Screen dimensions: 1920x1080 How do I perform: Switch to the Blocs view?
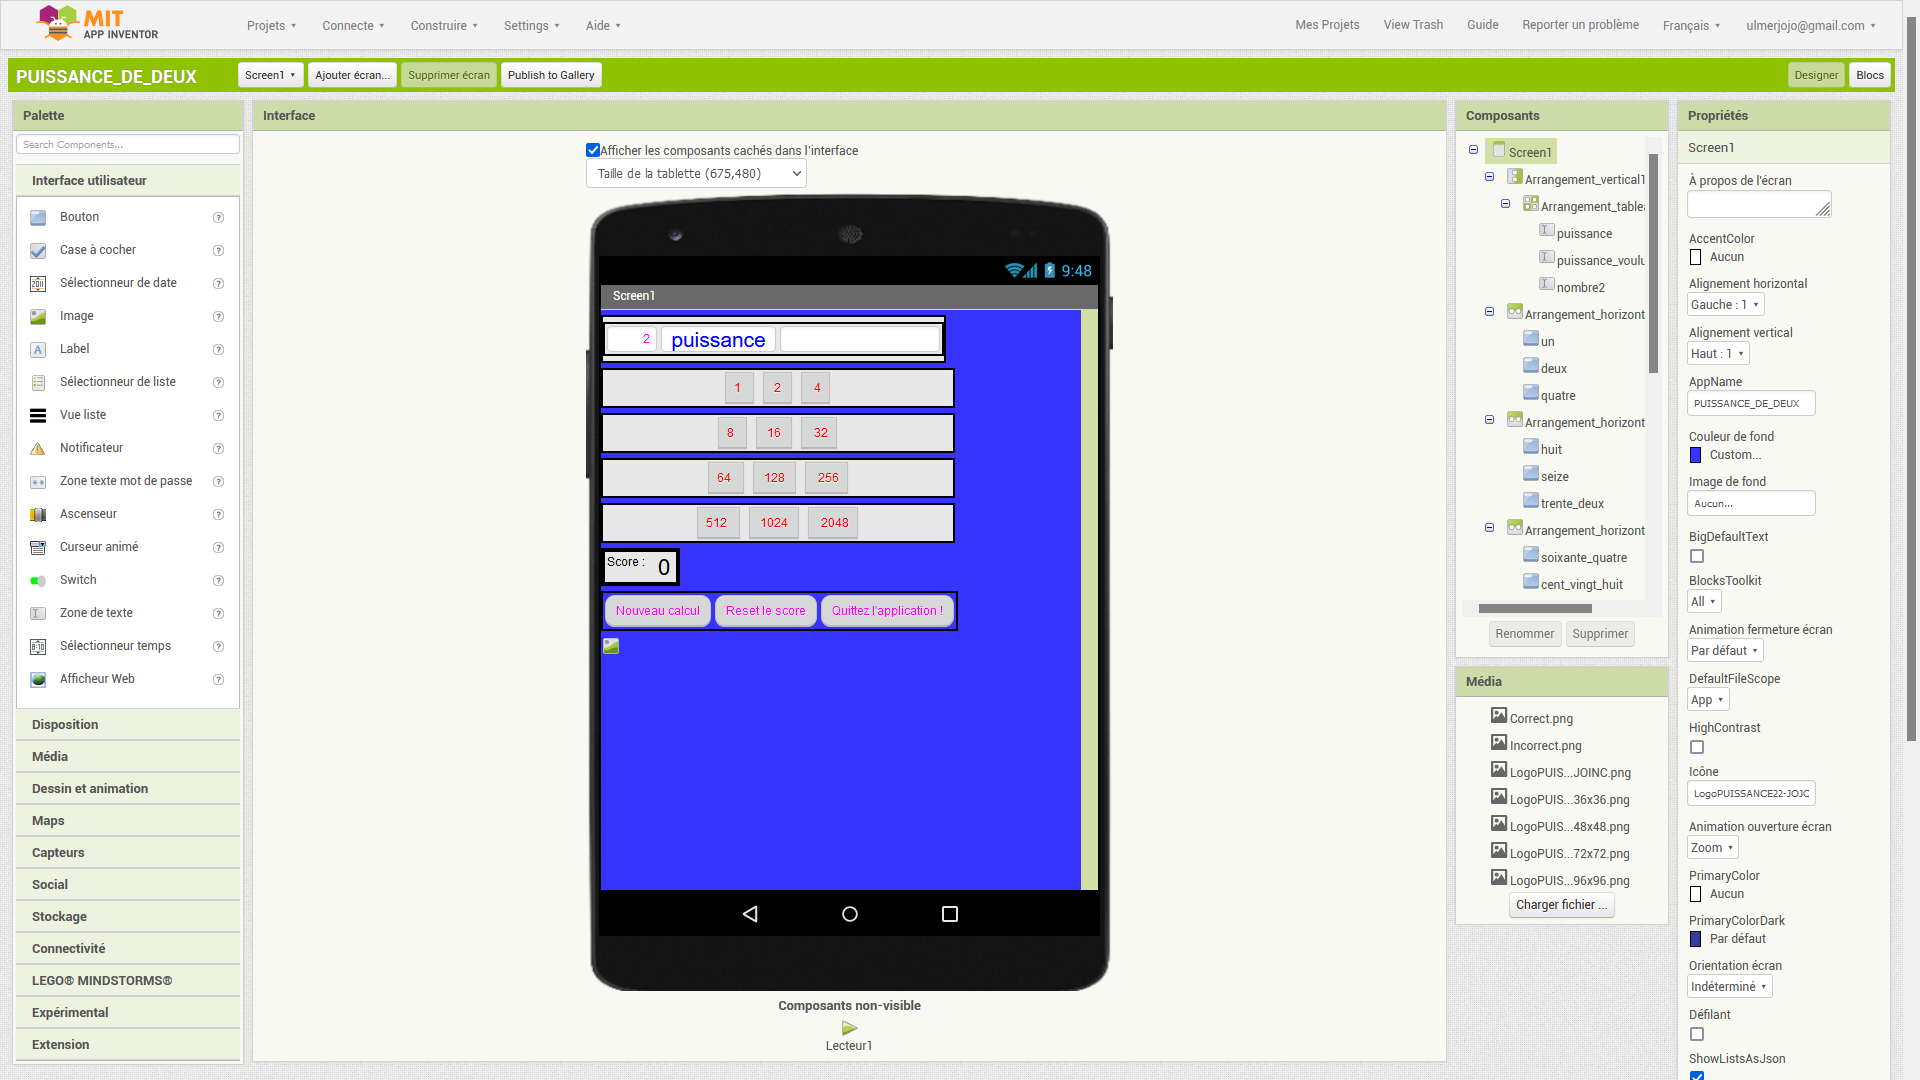pyautogui.click(x=1869, y=75)
